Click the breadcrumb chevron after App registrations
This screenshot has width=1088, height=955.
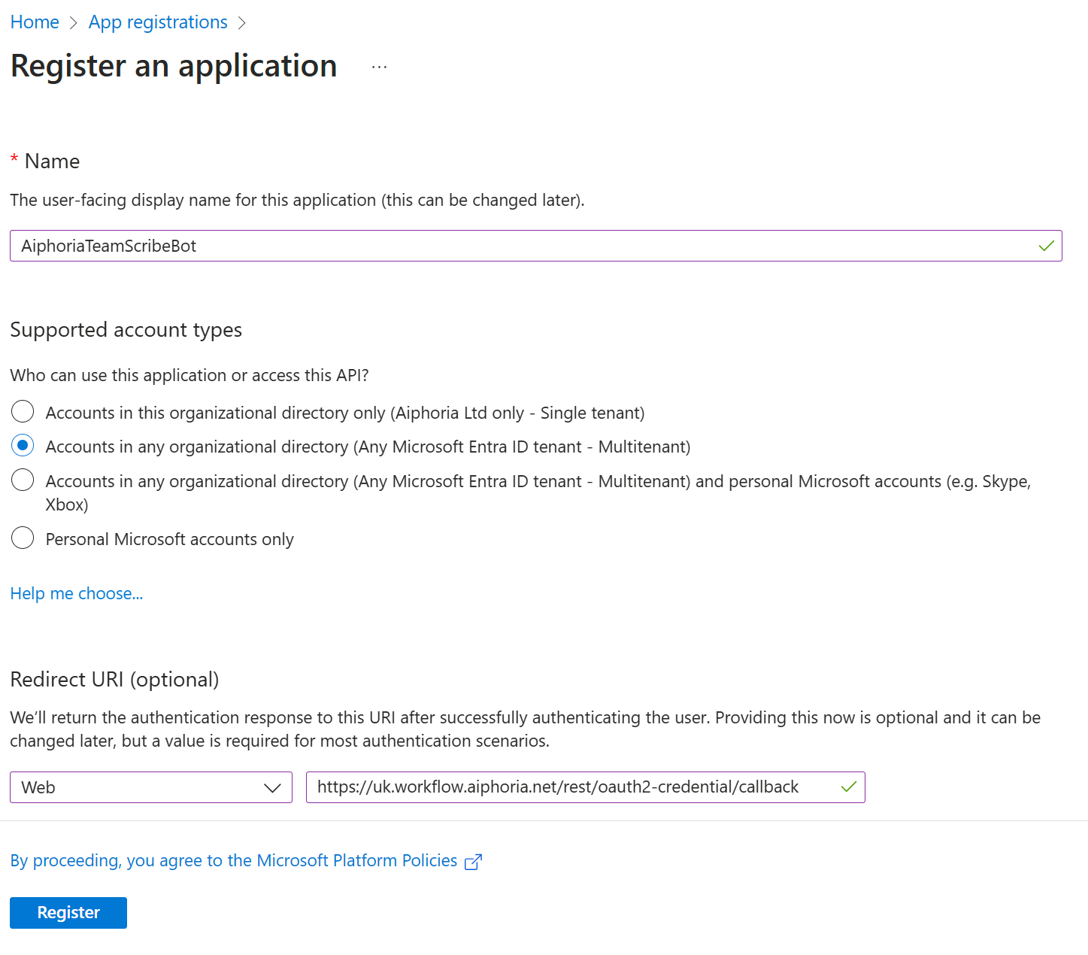pos(241,21)
